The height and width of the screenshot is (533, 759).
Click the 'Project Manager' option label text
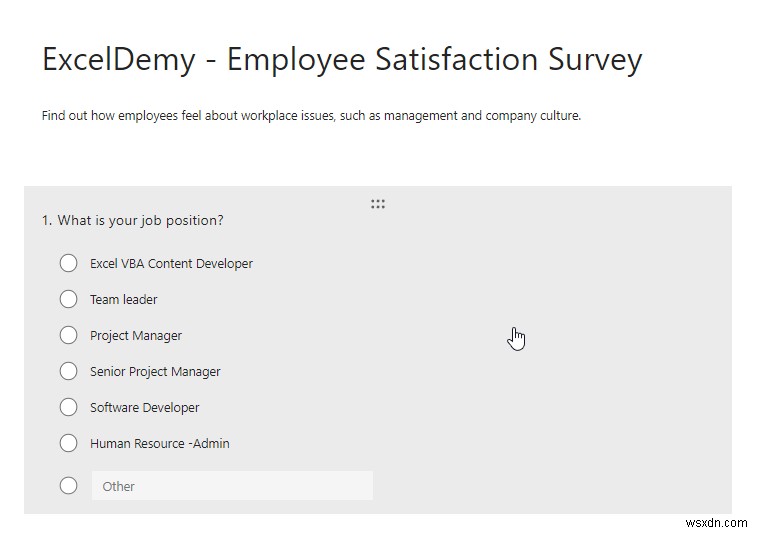pos(136,336)
